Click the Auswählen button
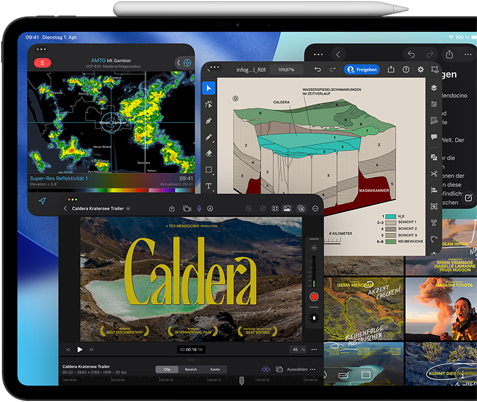Screen dimensions: 477x402 coord(297,369)
